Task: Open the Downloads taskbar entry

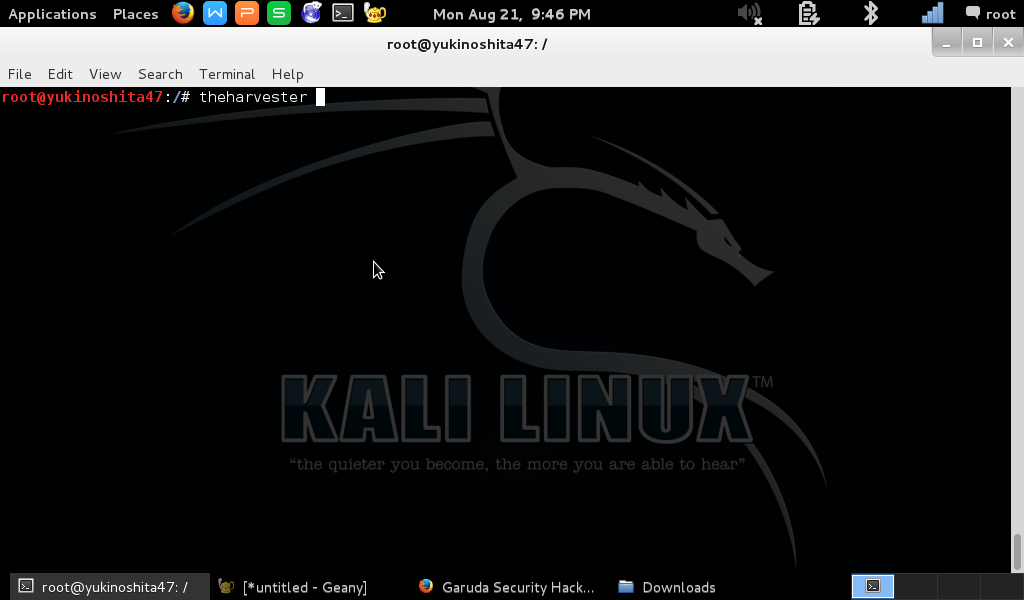Action: tap(667, 587)
